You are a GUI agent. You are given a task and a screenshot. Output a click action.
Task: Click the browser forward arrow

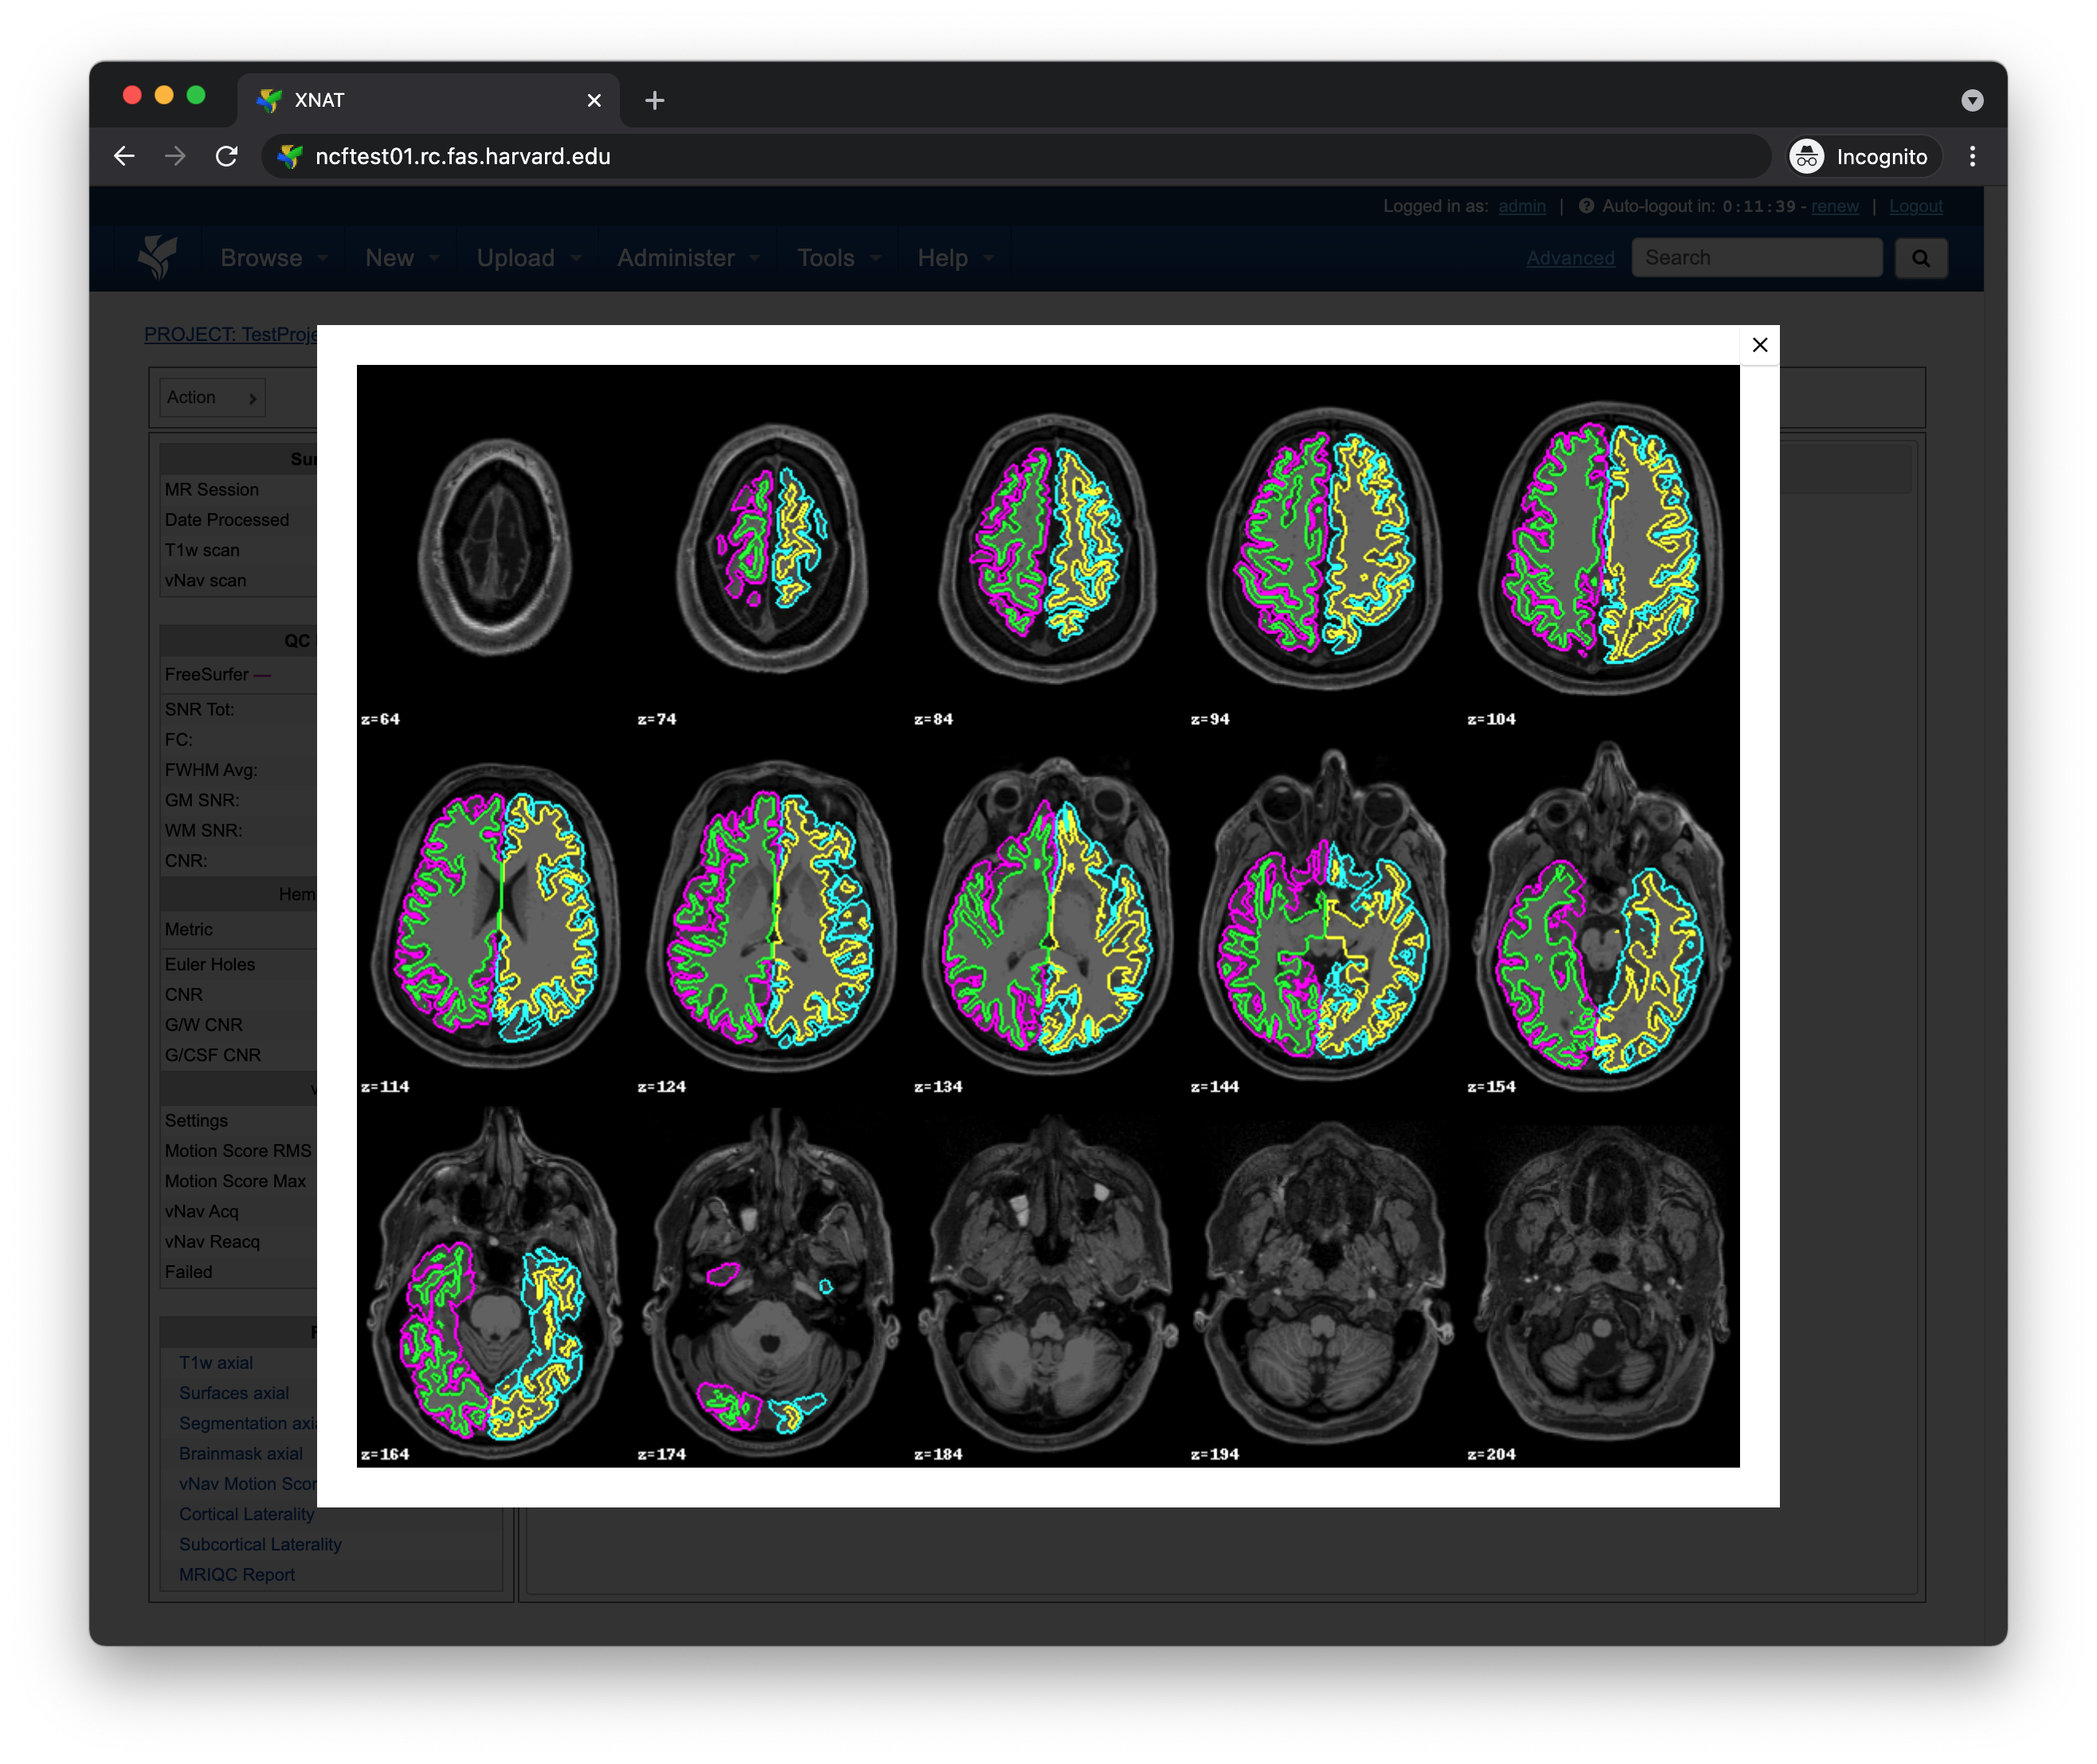coord(175,156)
